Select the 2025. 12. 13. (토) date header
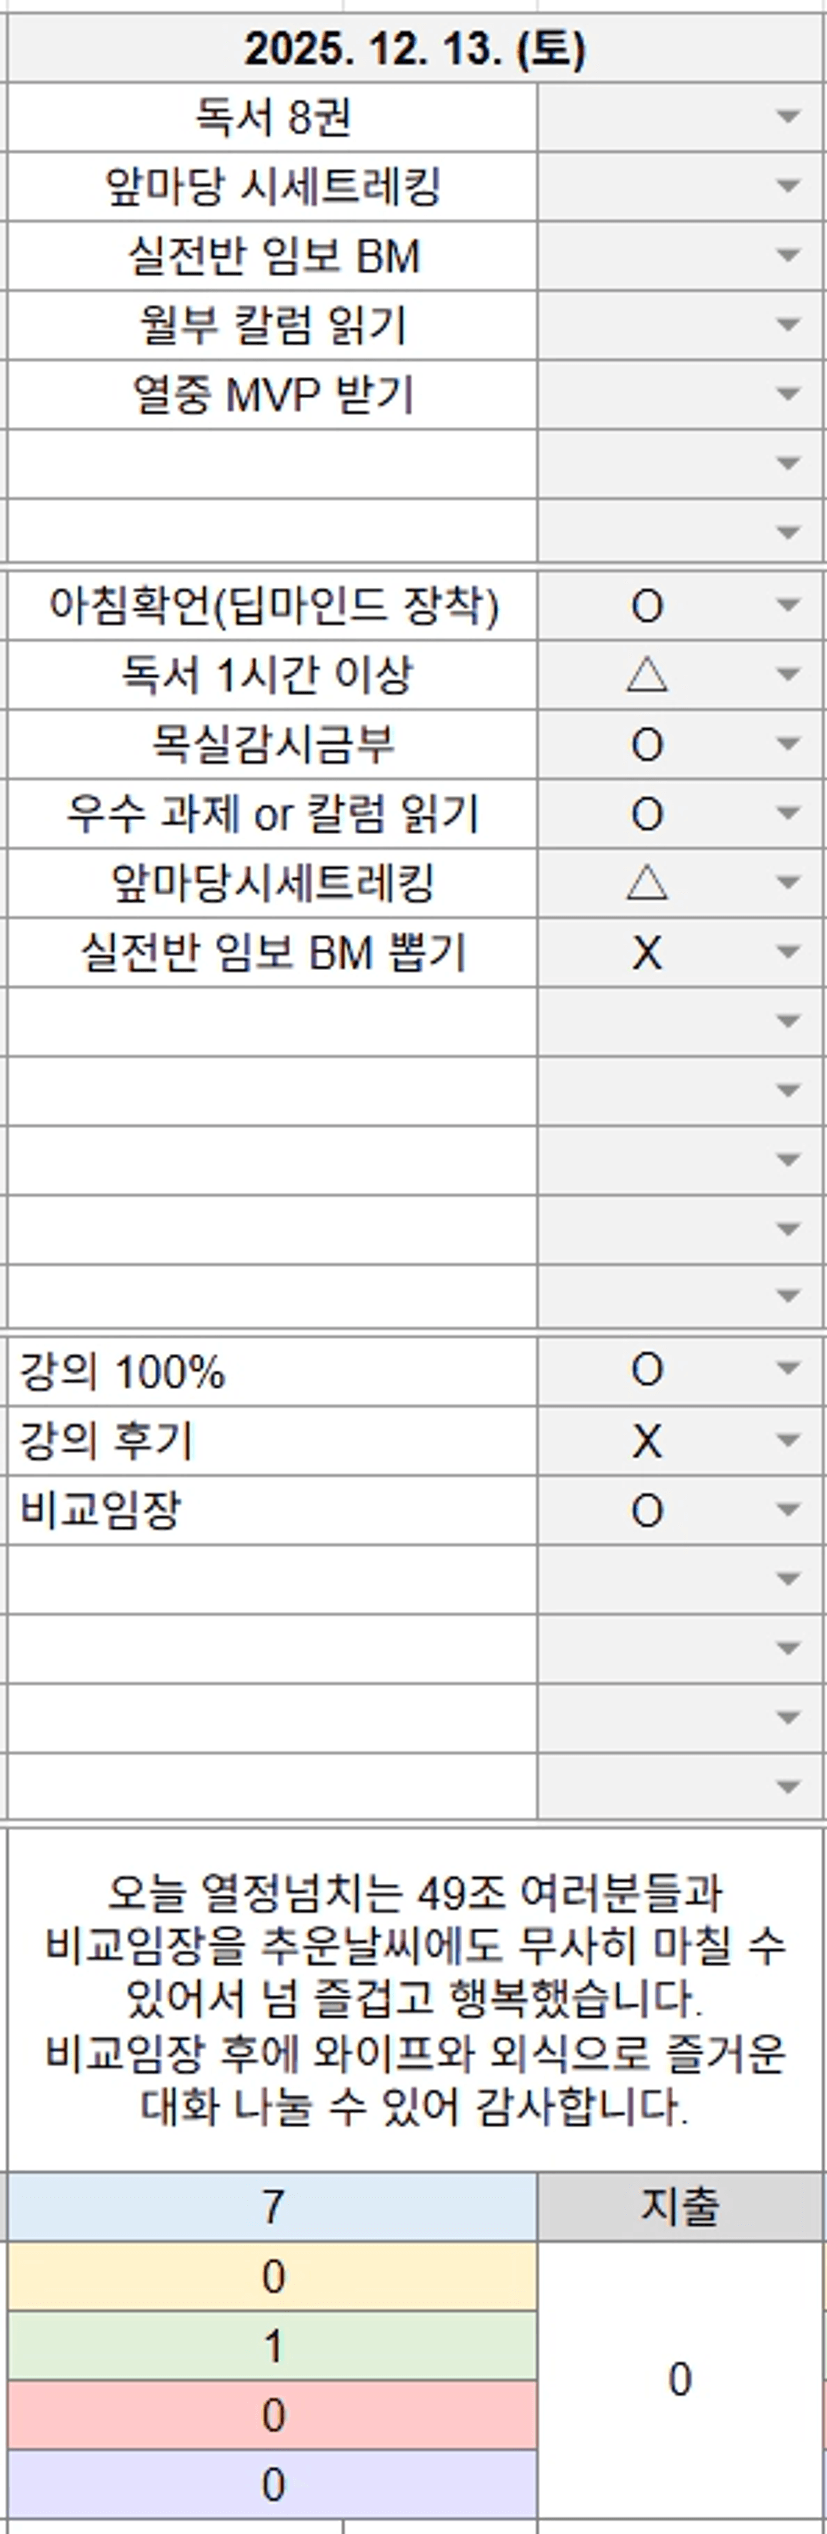The image size is (827, 2534). (414, 48)
